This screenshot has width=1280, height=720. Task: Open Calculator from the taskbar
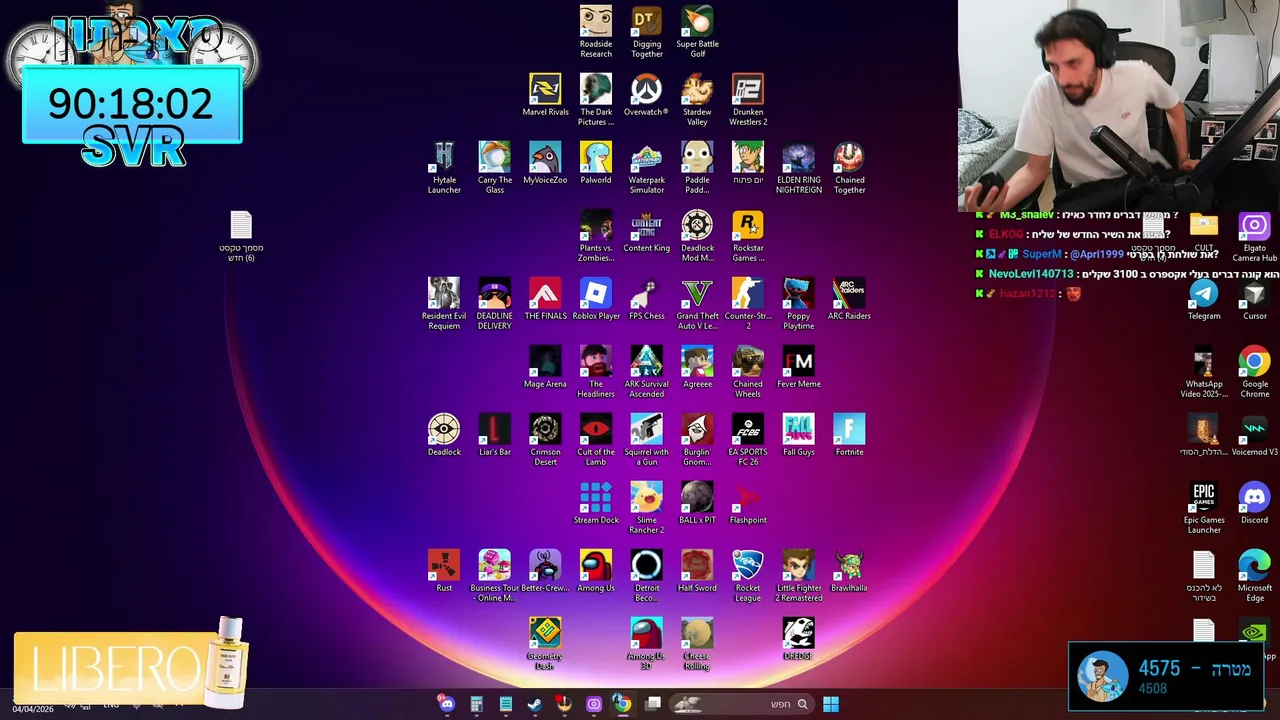point(476,704)
